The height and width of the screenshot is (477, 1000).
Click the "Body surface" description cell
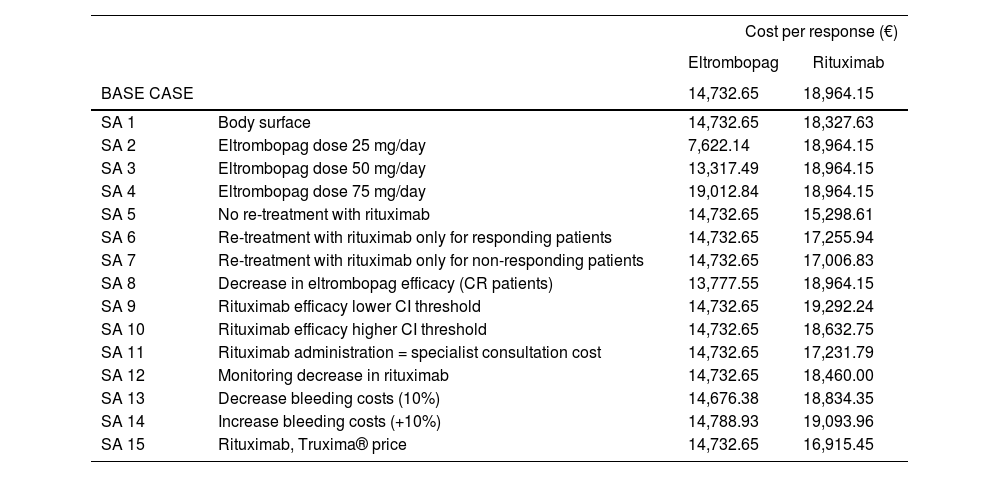[x=264, y=123]
